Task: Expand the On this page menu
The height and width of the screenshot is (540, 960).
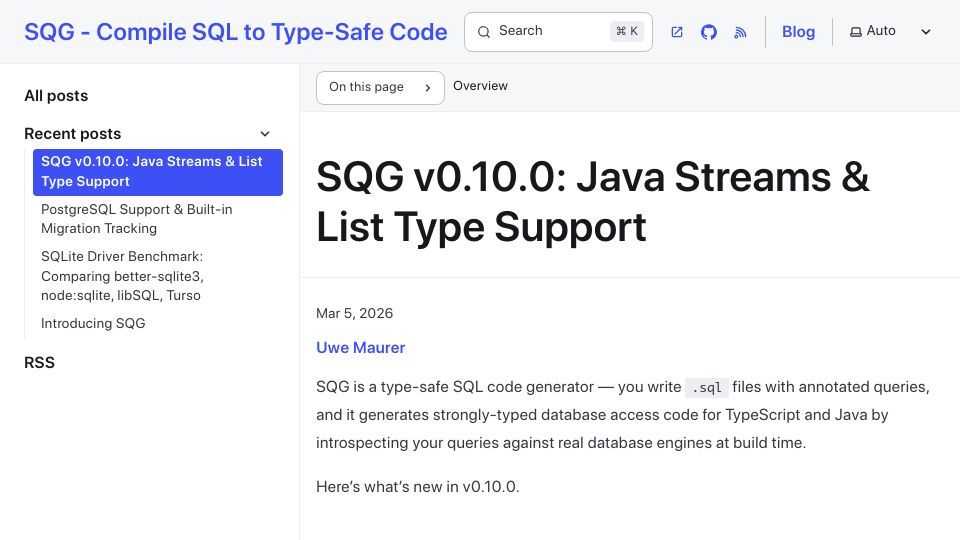Action: [x=380, y=88]
